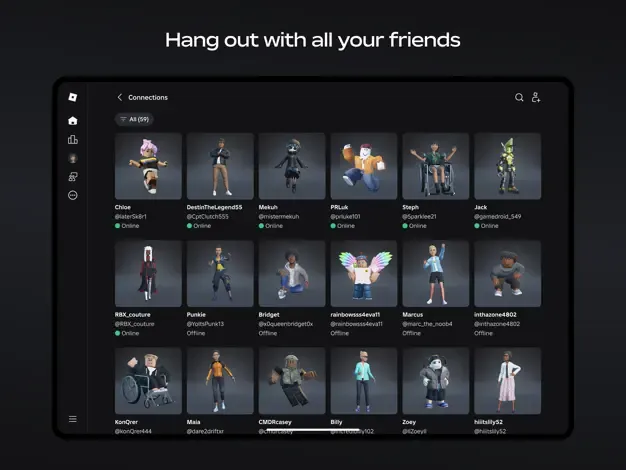The image size is (626, 470).
Task: Open KonQrer's wheelchair avatar card
Action: click(148, 380)
